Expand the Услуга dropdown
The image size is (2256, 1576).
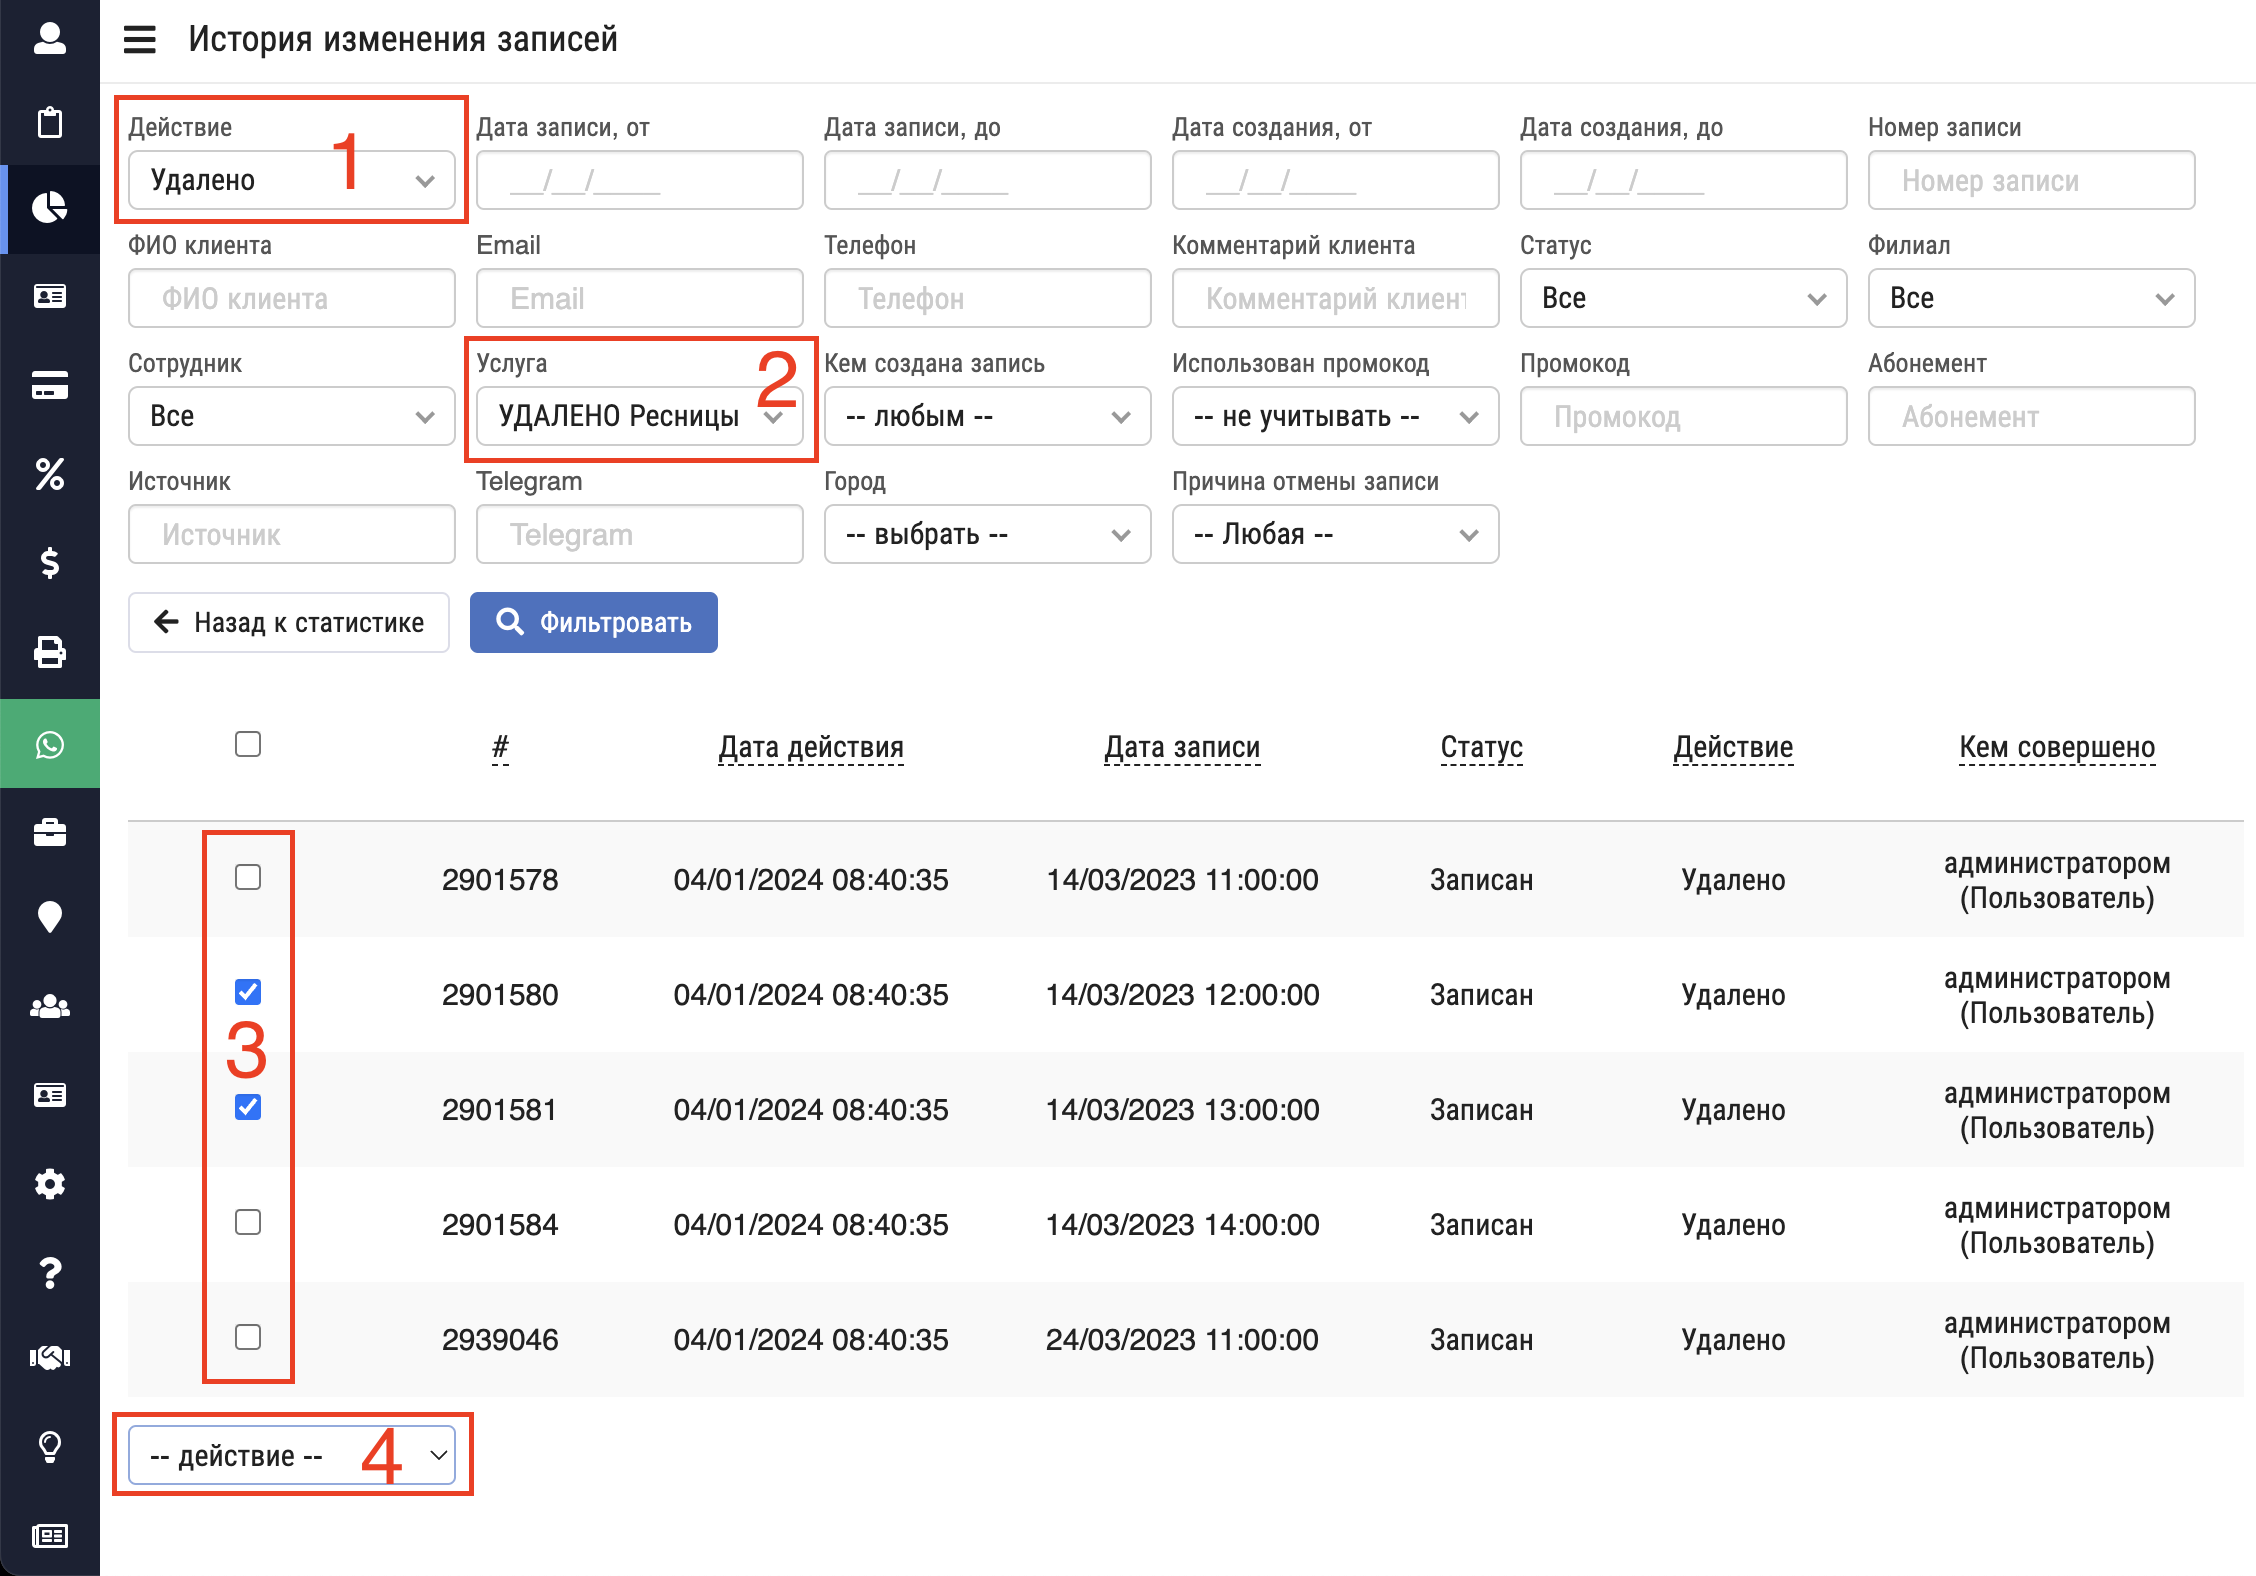point(639,416)
